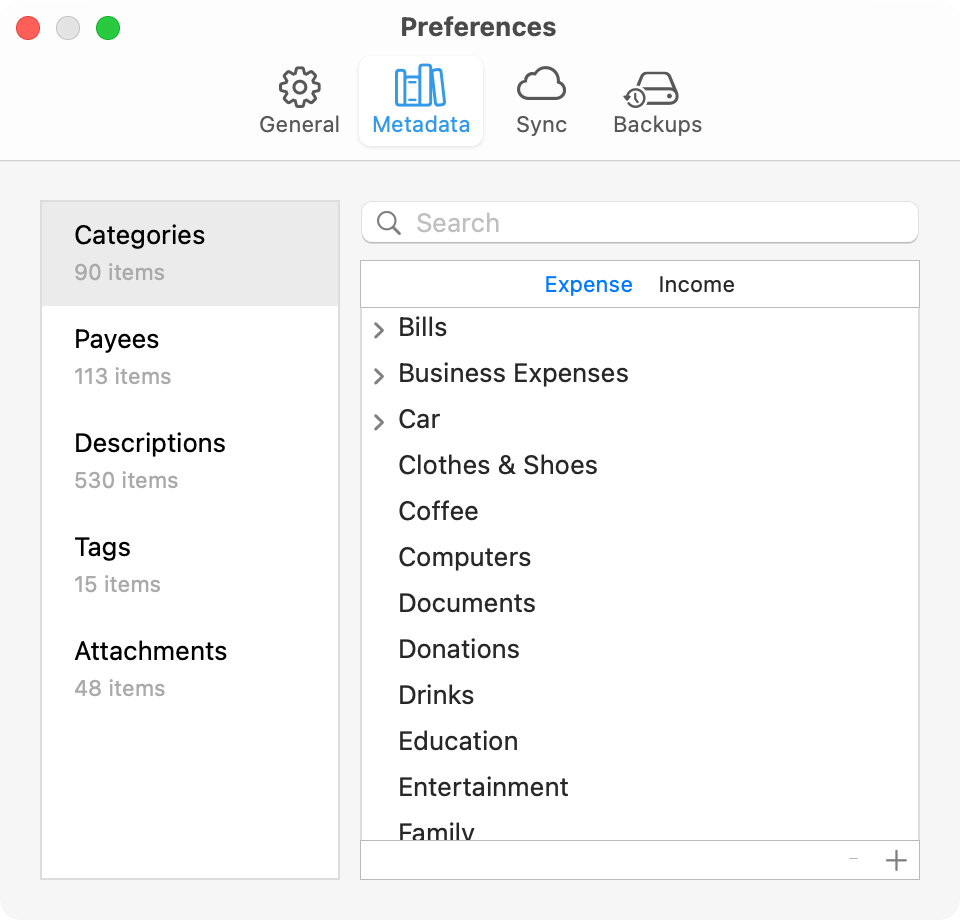The image size is (960, 920).
Task: Switch to the Expense tab
Action: pyautogui.click(x=588, y=285)
